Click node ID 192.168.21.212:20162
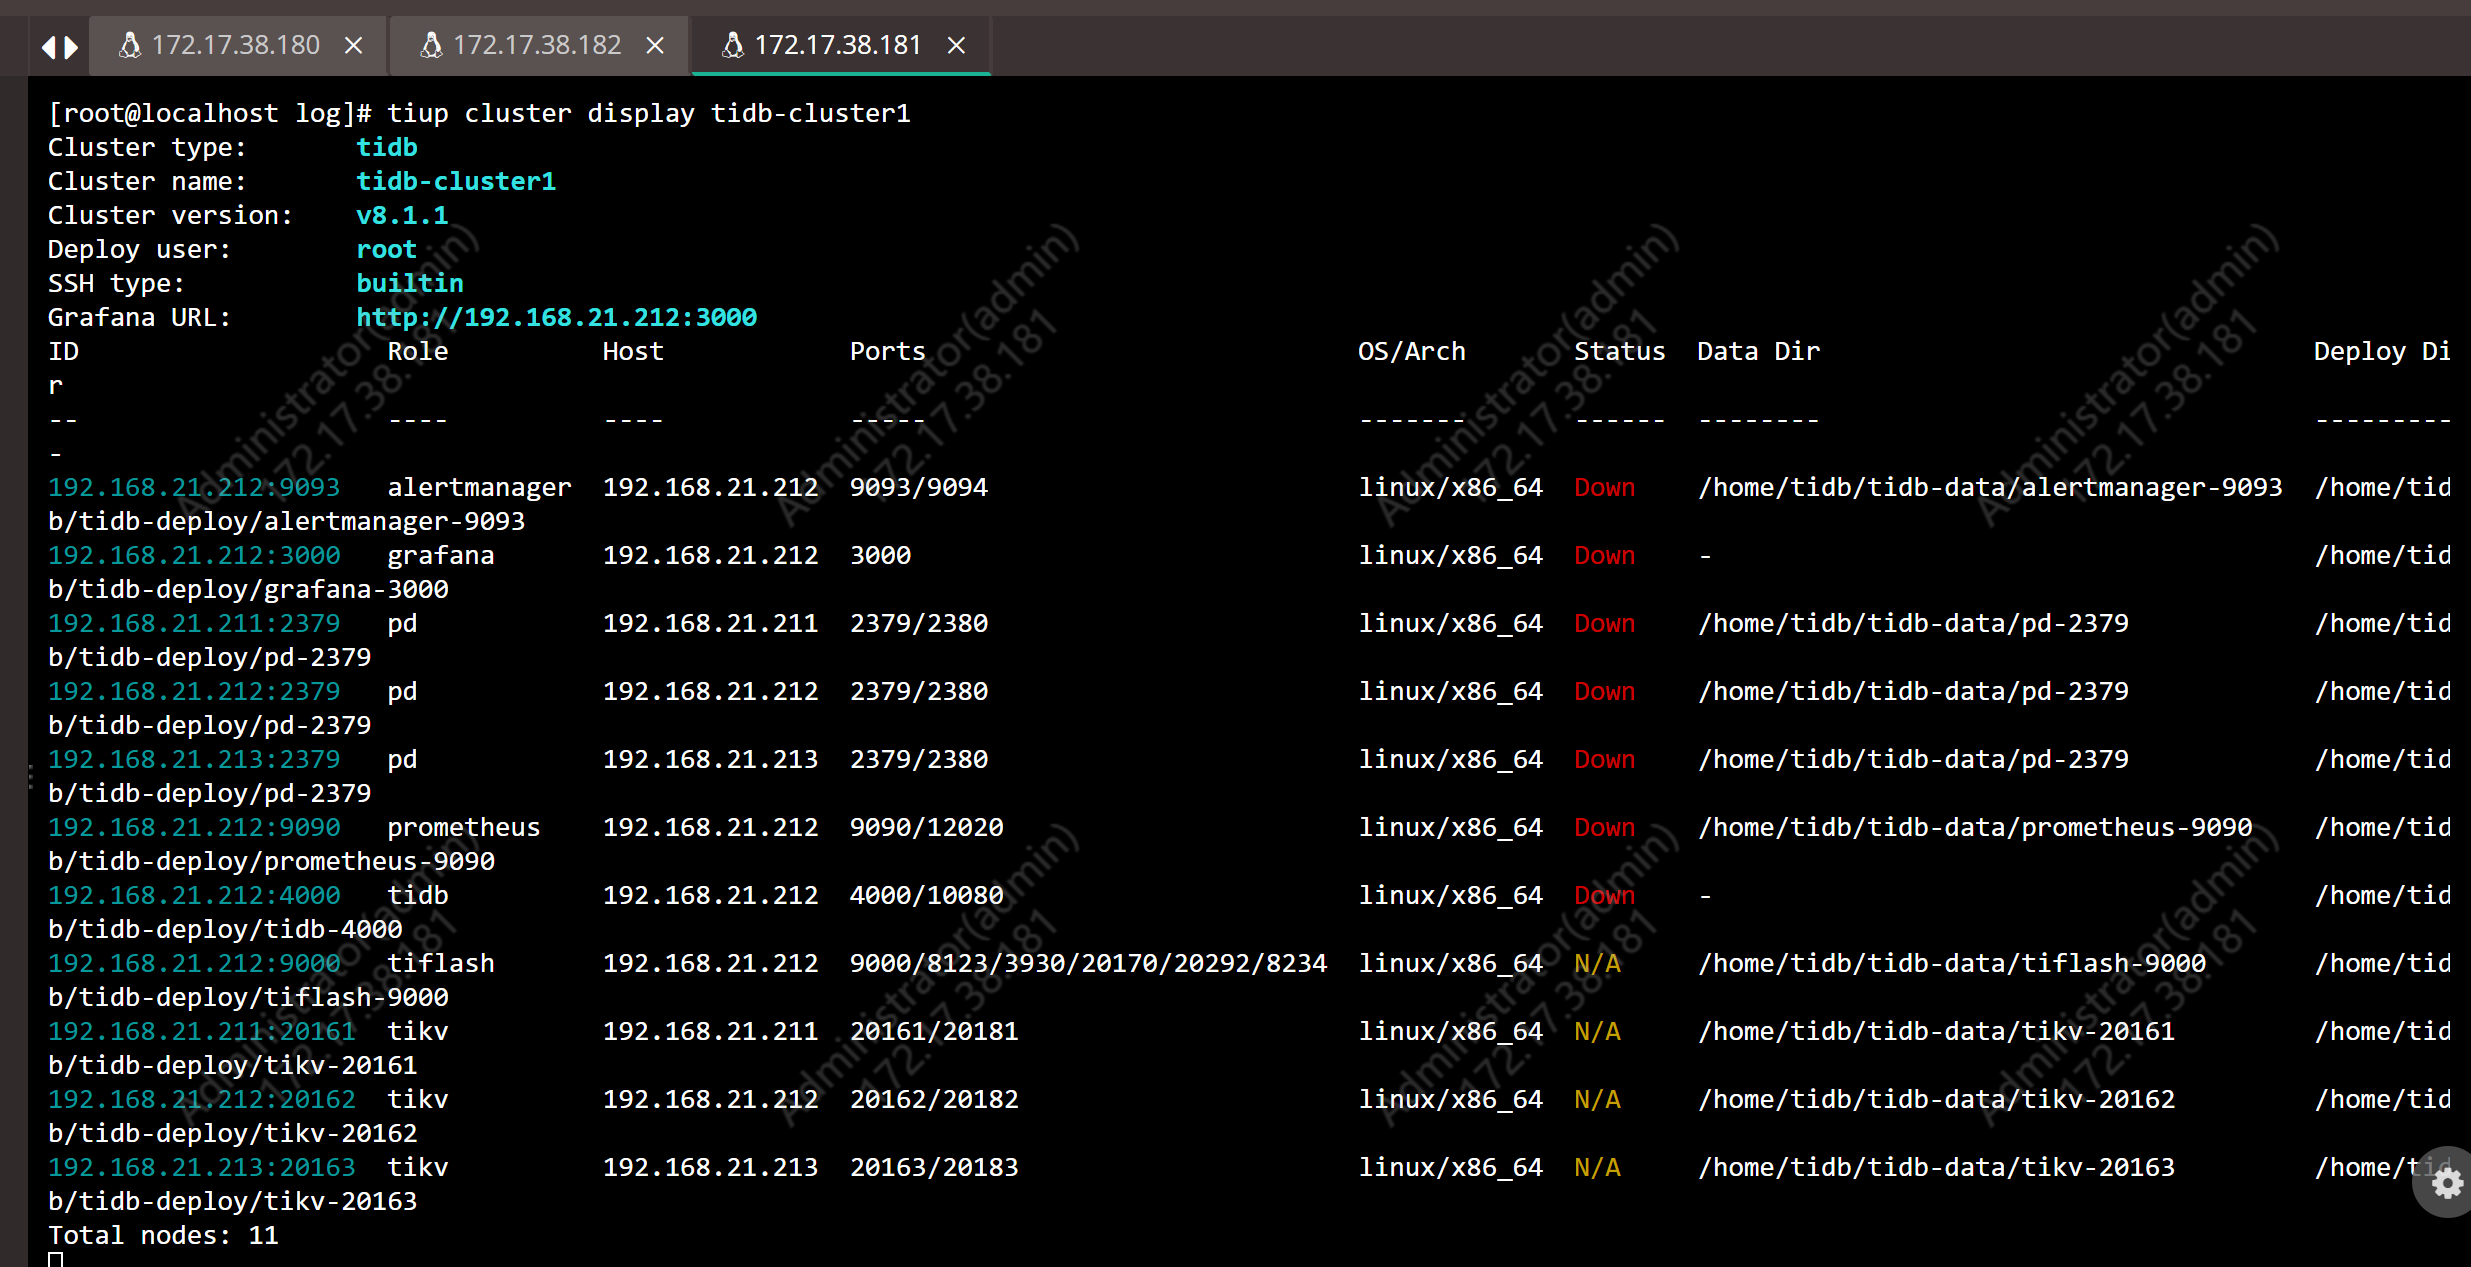The width and height of the screenshot is (2471, 1267). 202,1099
